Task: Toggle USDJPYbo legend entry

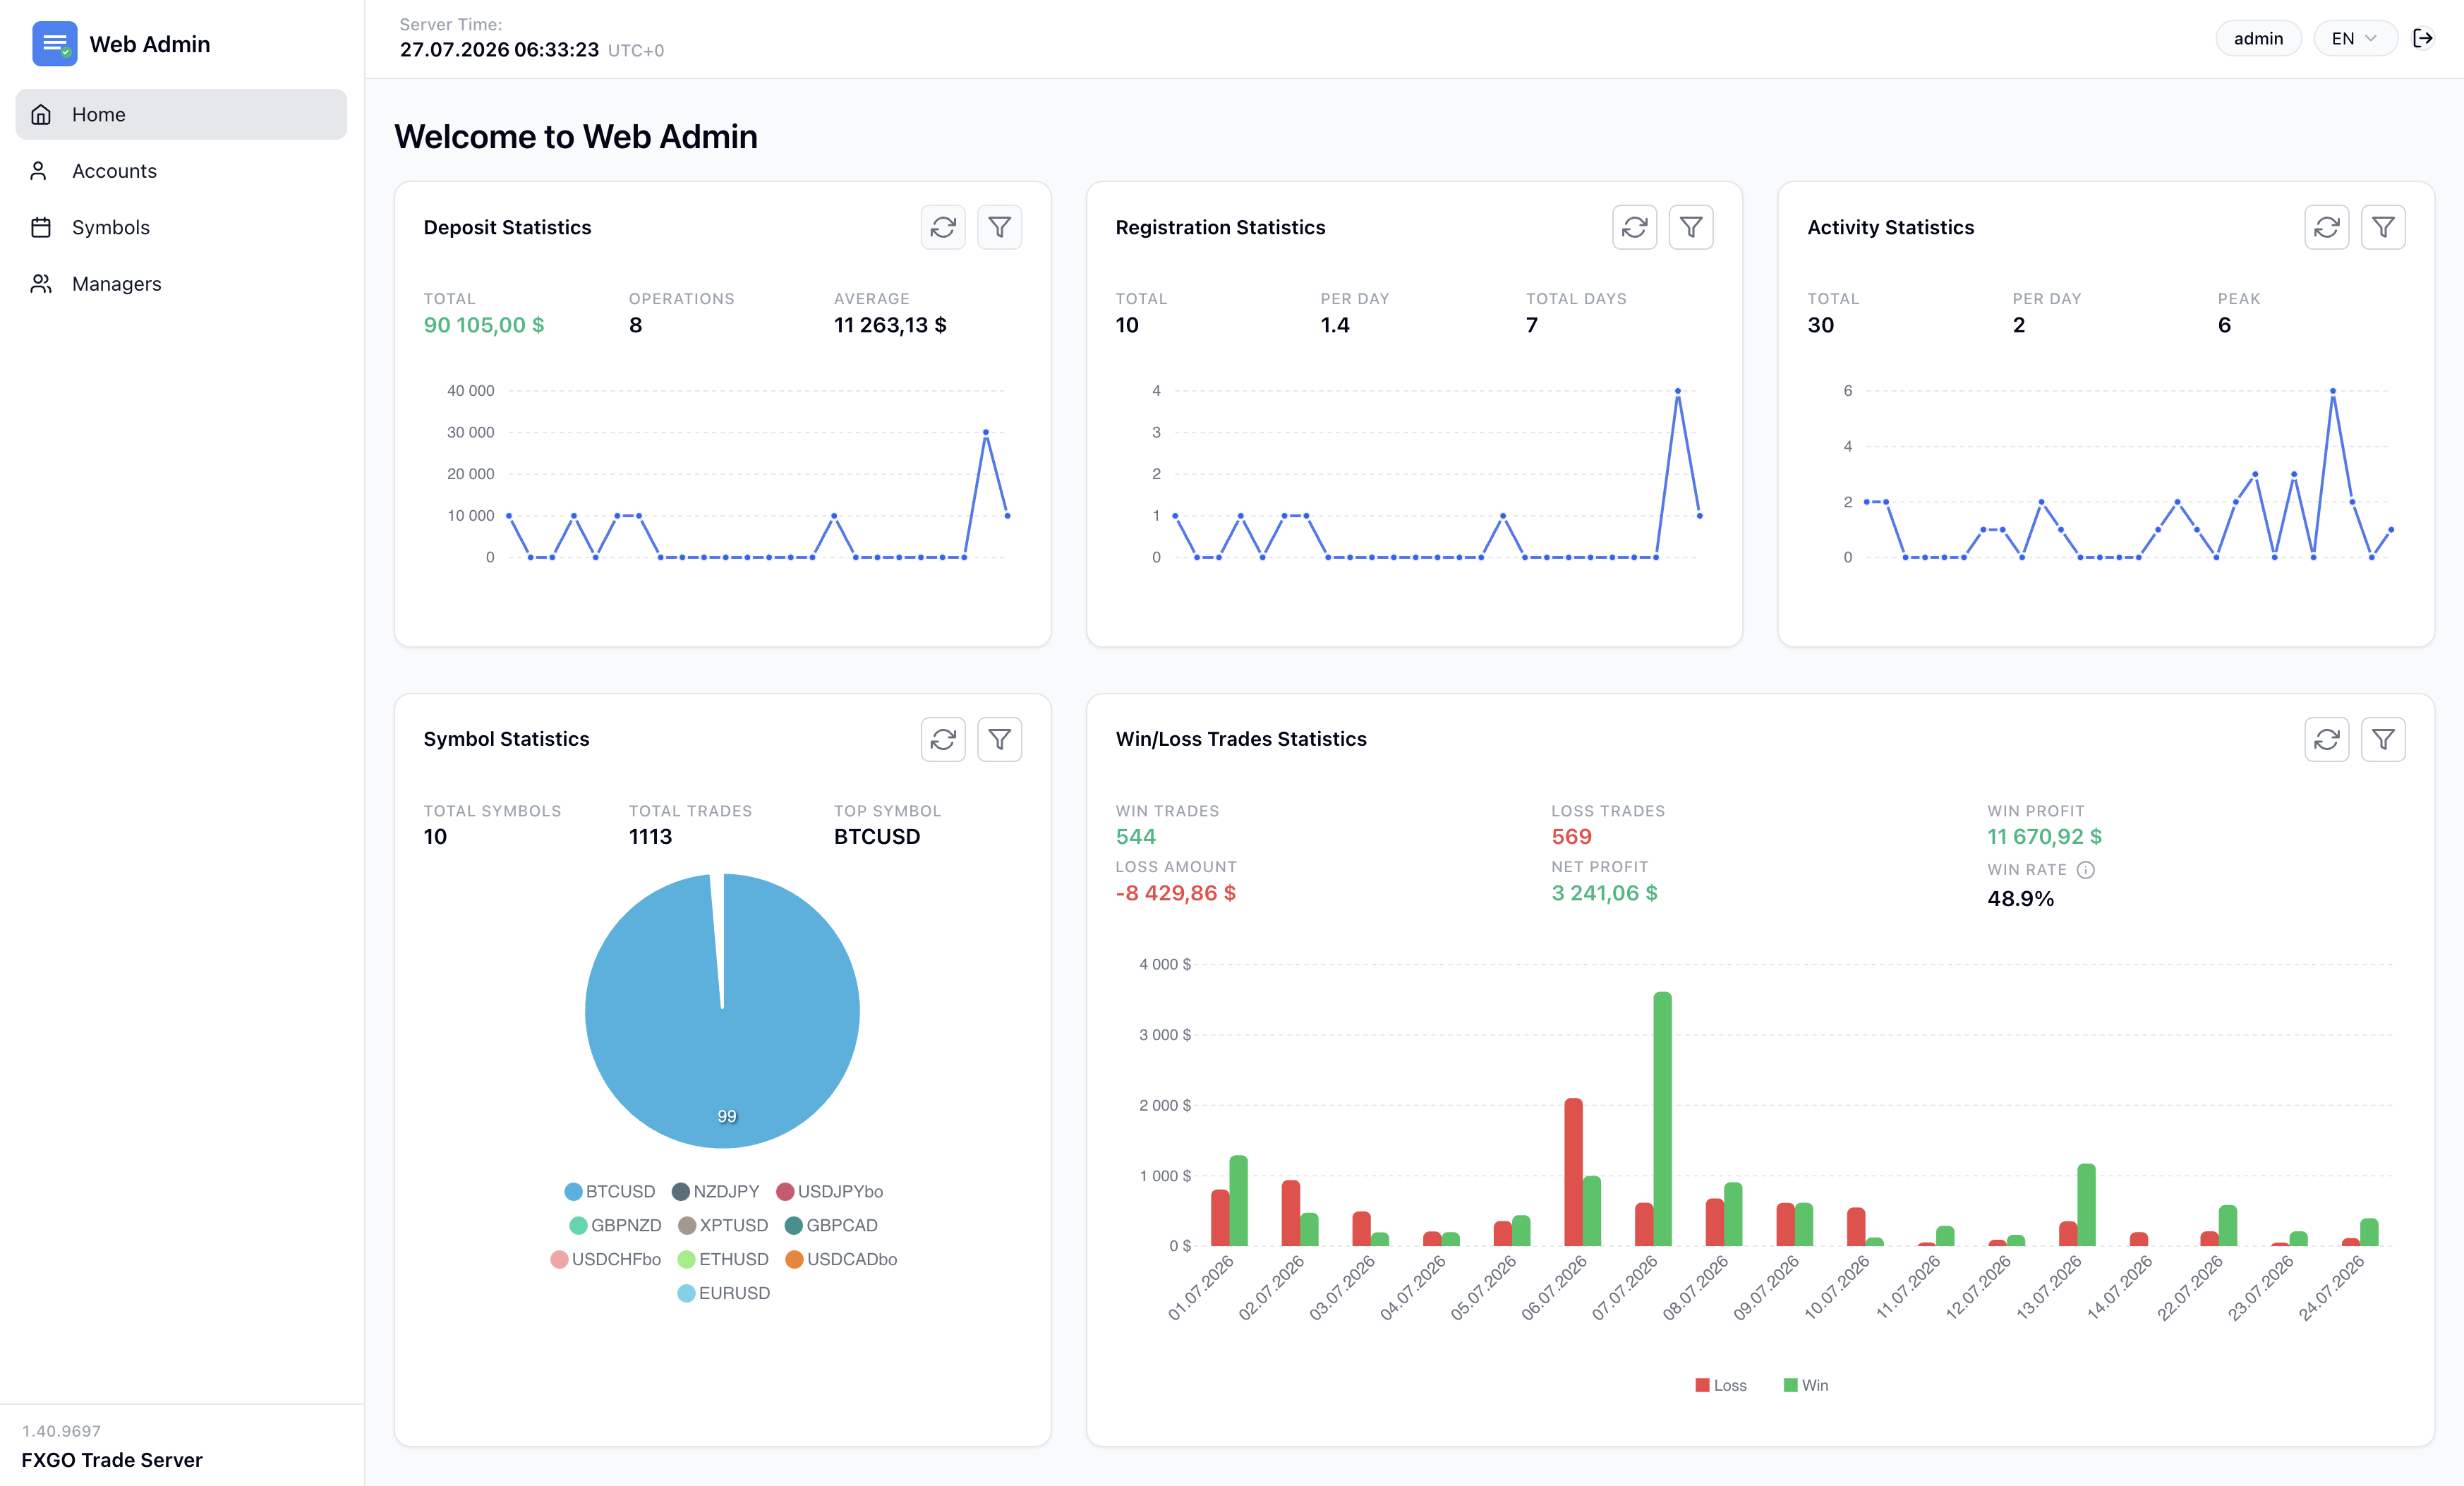Action: (x=830, y=1191)
